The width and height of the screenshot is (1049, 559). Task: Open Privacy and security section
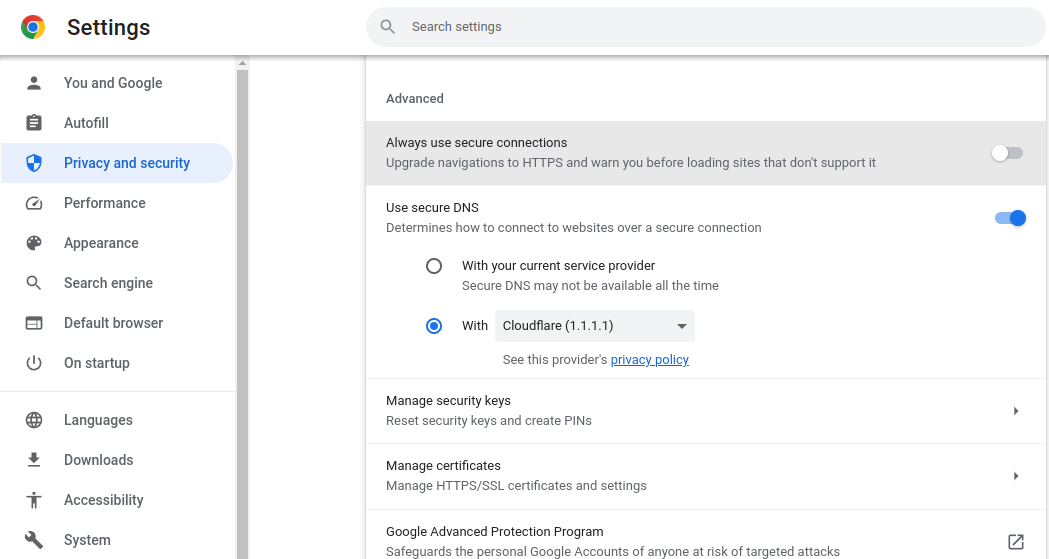point(126,163)
